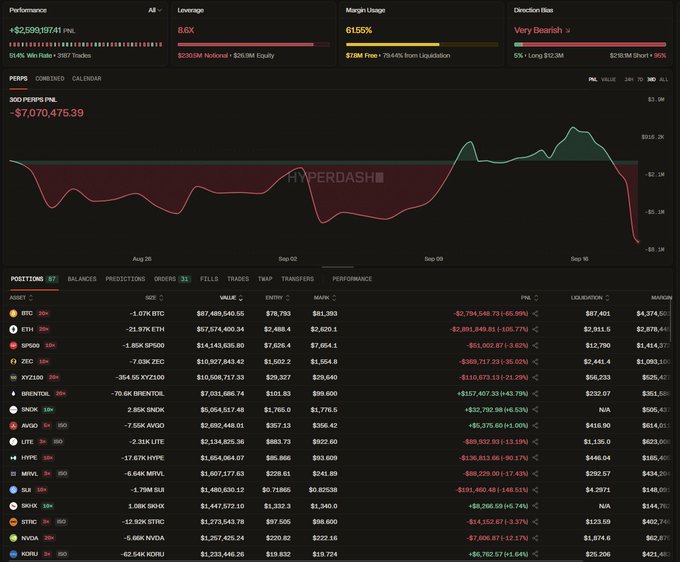Open the TRADES tab
Screen dimensions: 680x562
click(x=238, y=279)
